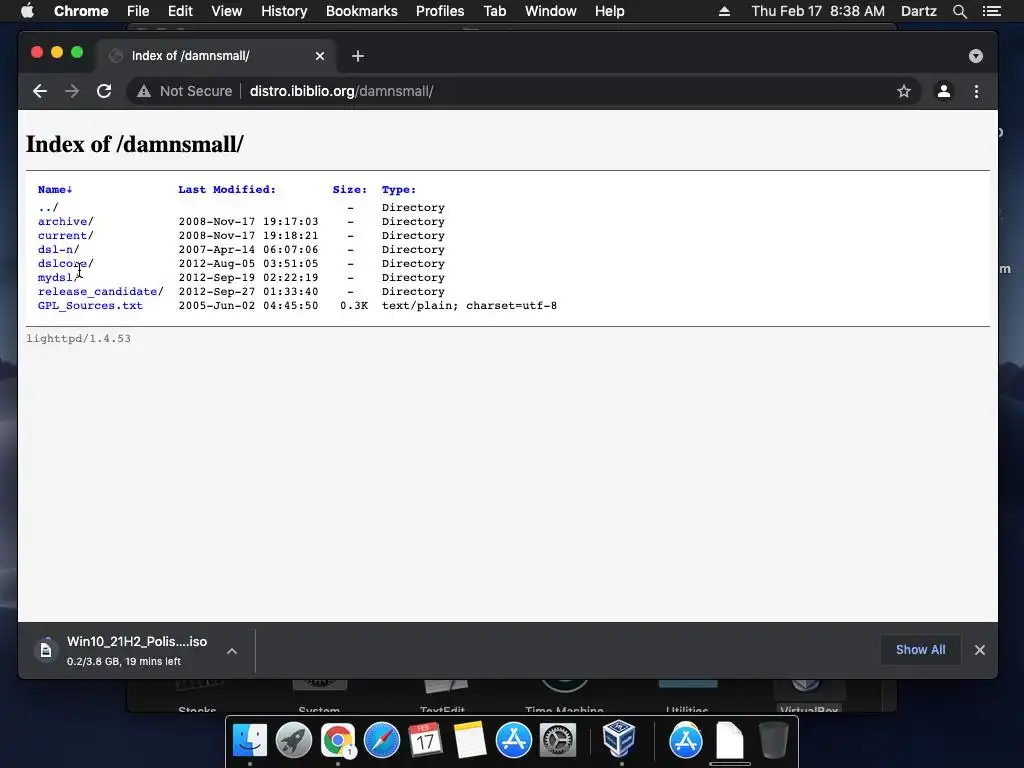Go to parent directory ../

click(x=48, y=208)
